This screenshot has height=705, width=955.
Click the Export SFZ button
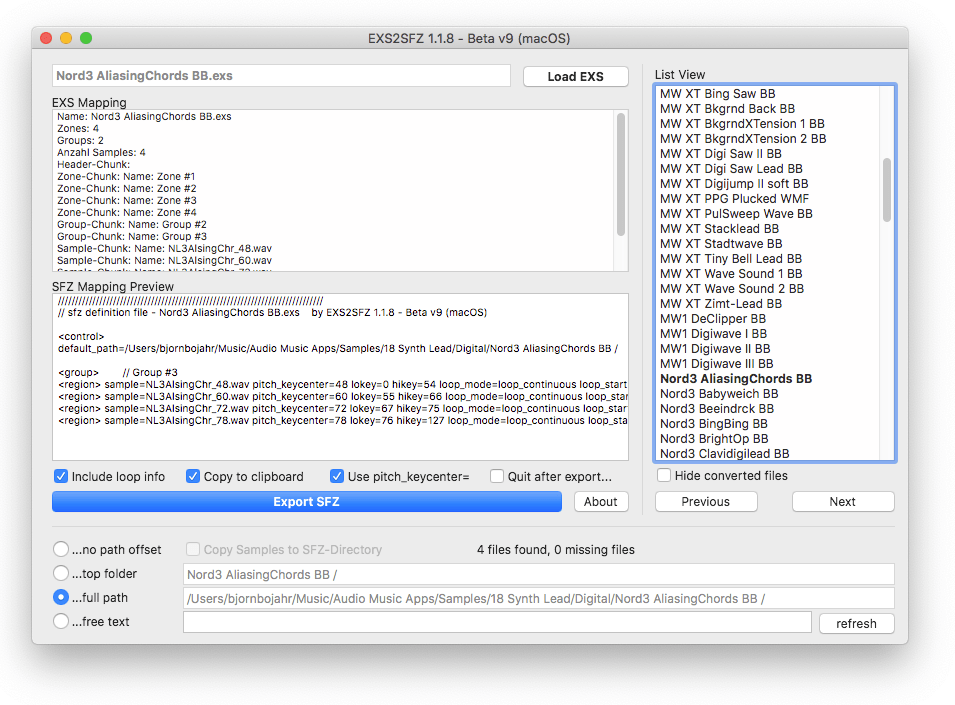pyautogui.click(x=306, y=502)
